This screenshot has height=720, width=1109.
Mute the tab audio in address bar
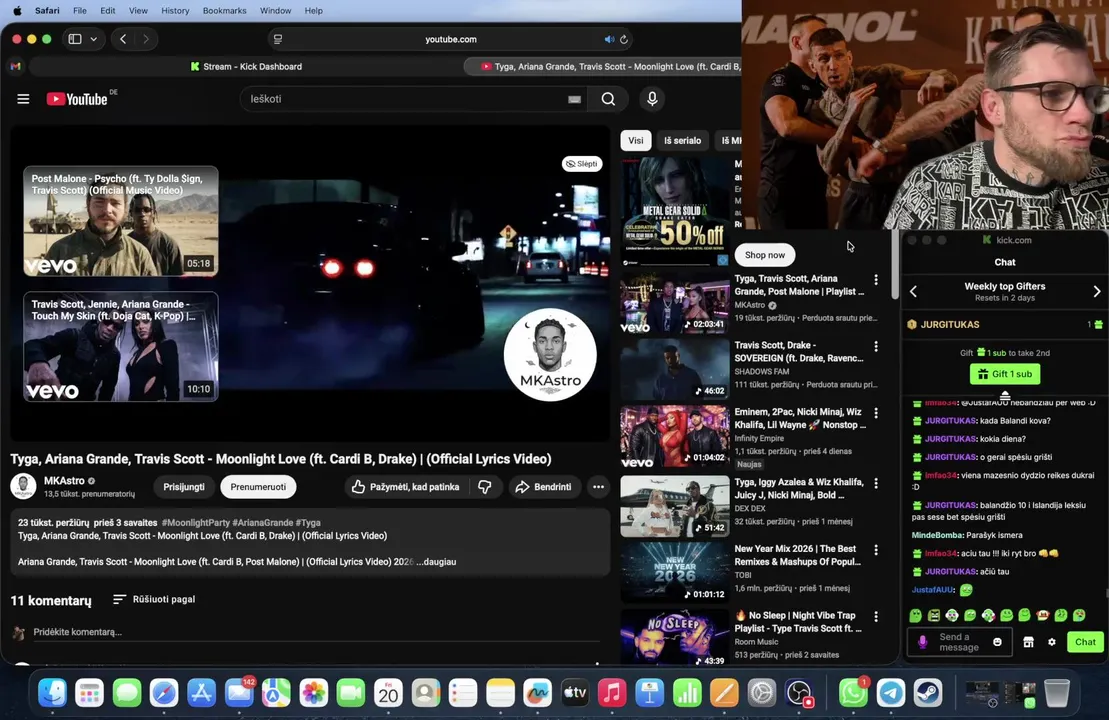(609, 40)
